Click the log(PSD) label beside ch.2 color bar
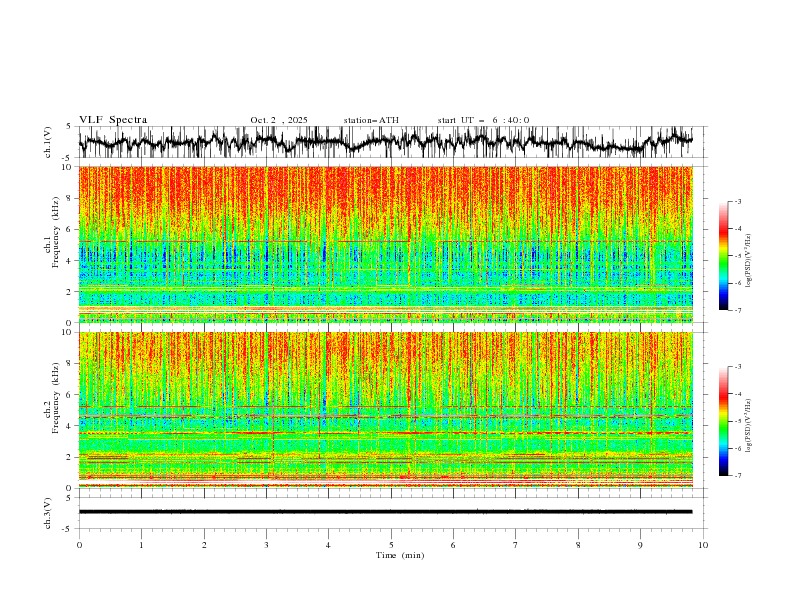 (749, 426)
